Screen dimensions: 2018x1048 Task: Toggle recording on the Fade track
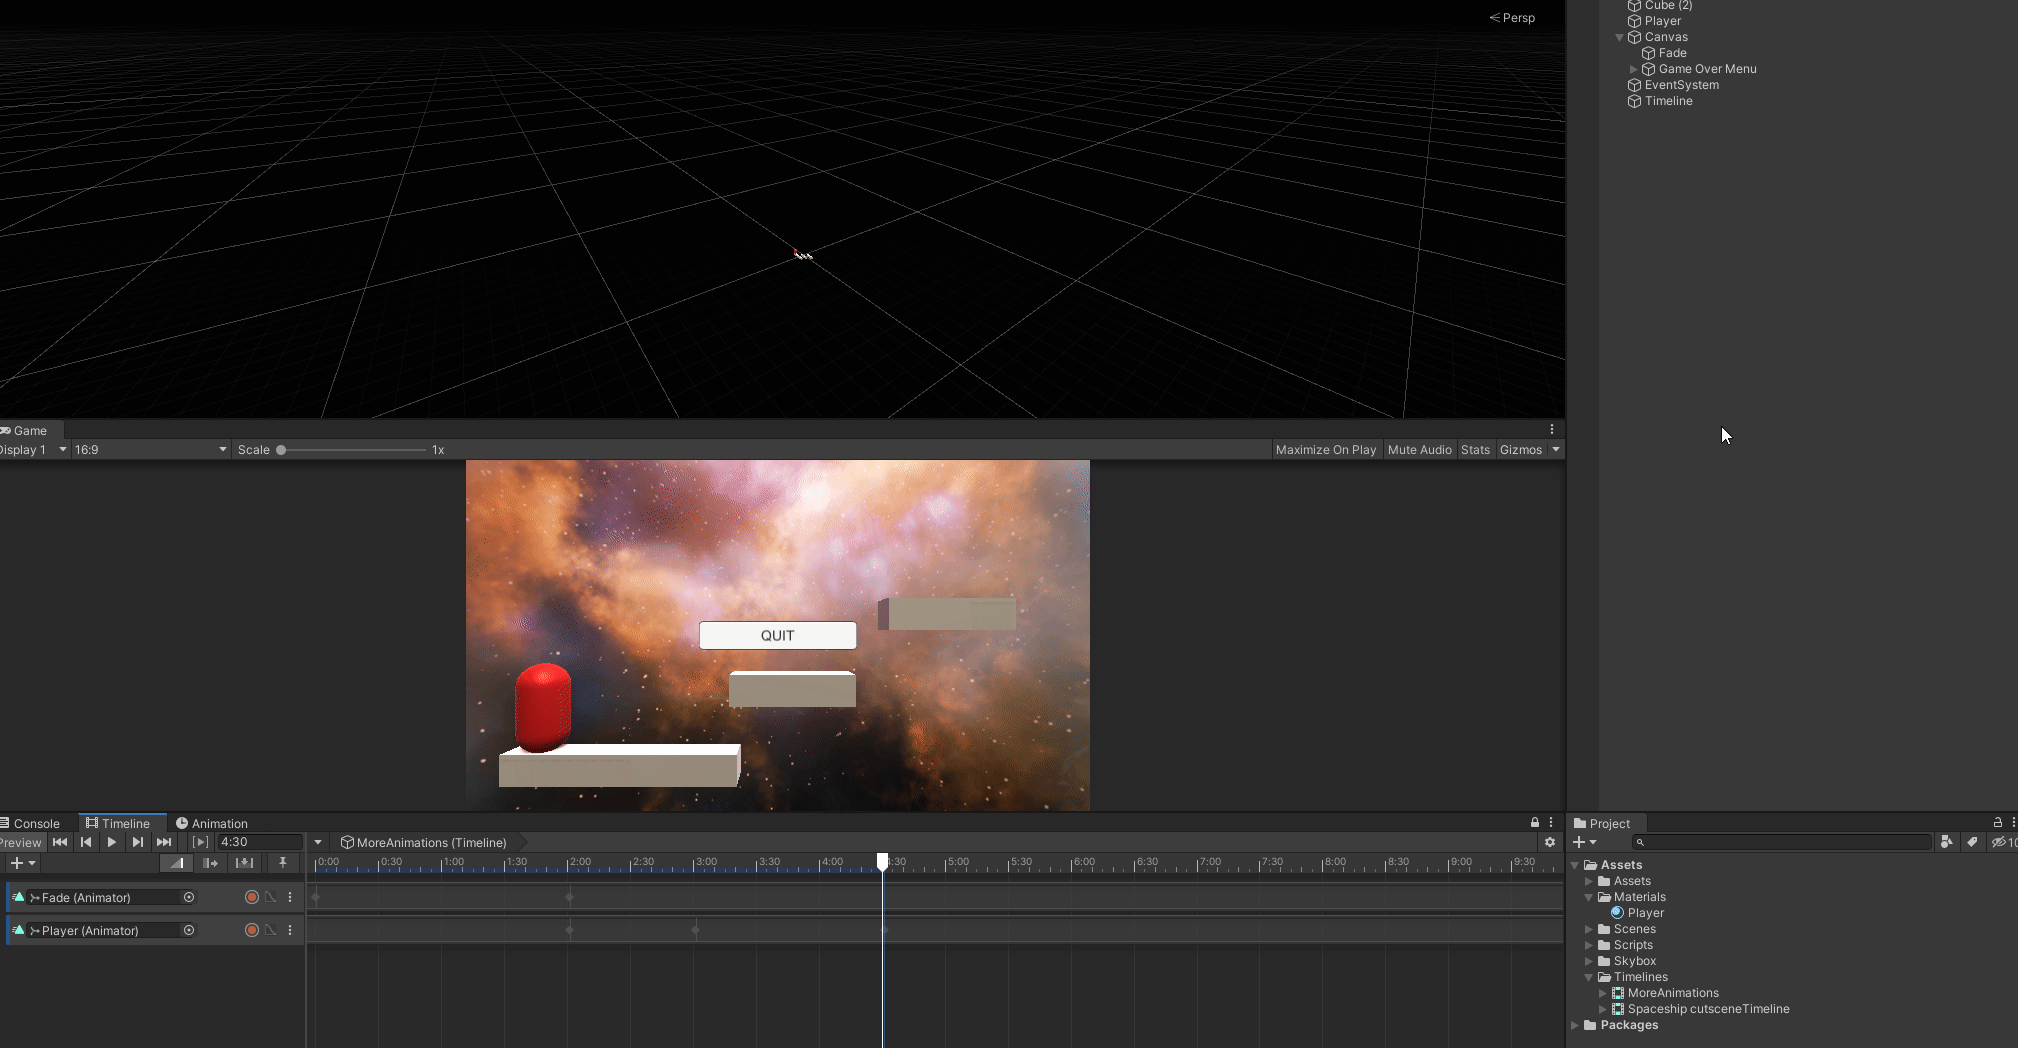pyautogui.click(x=252, y=897)
